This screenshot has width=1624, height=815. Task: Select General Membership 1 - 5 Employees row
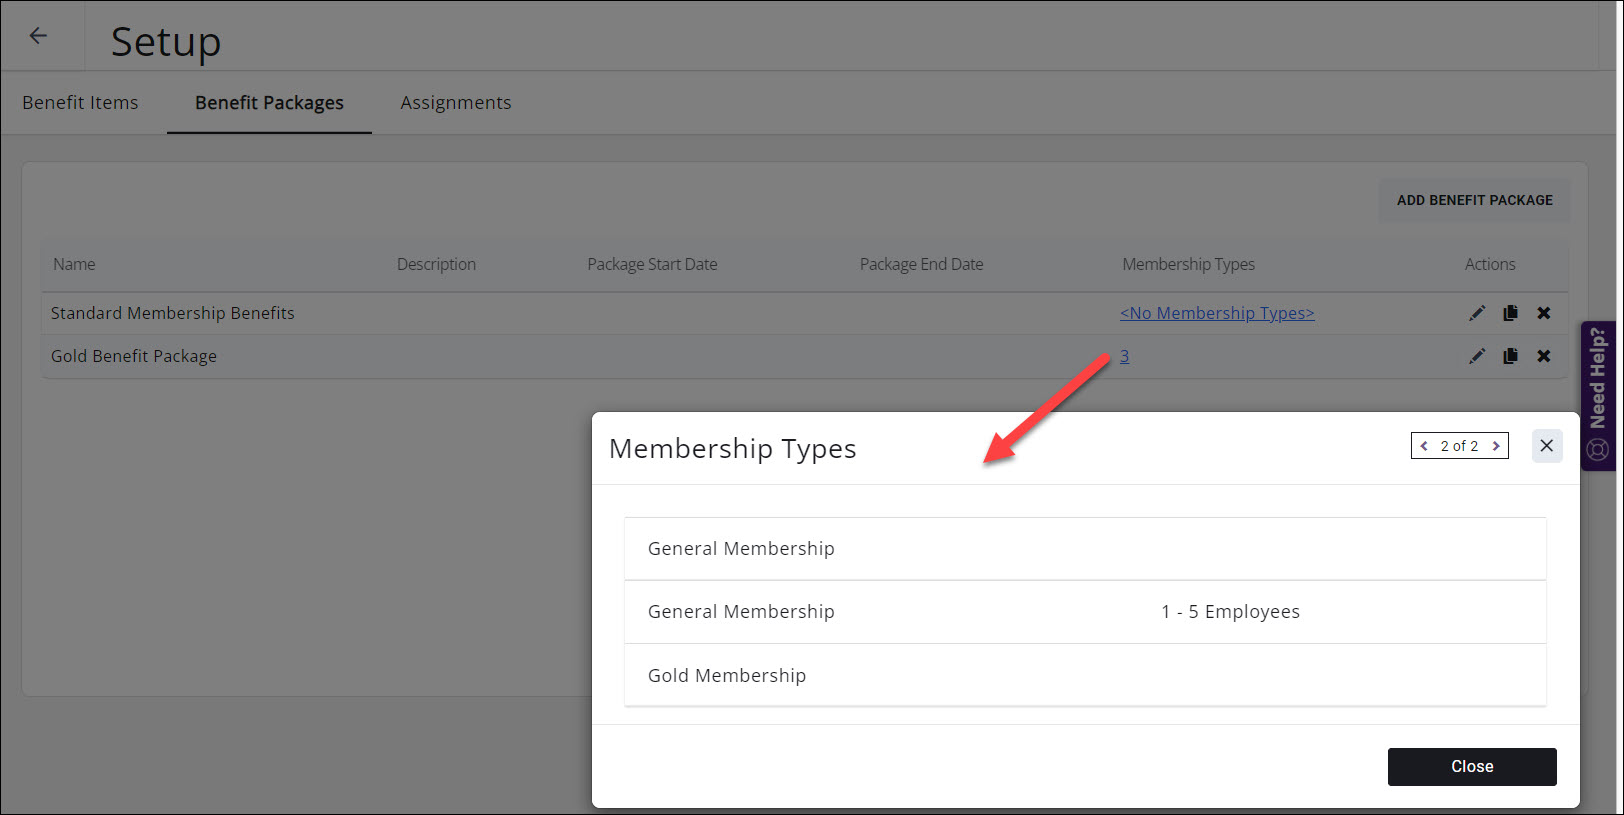click(1084, 612)
